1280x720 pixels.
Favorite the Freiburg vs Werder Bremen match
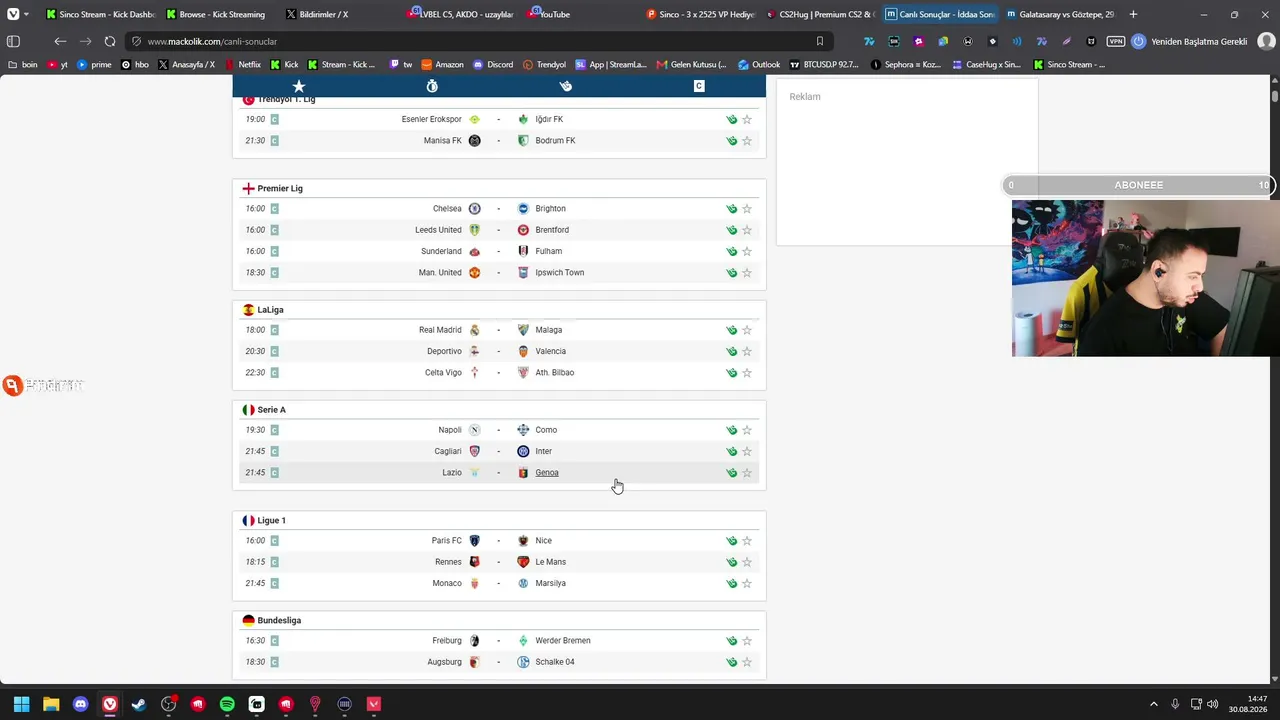747,641
